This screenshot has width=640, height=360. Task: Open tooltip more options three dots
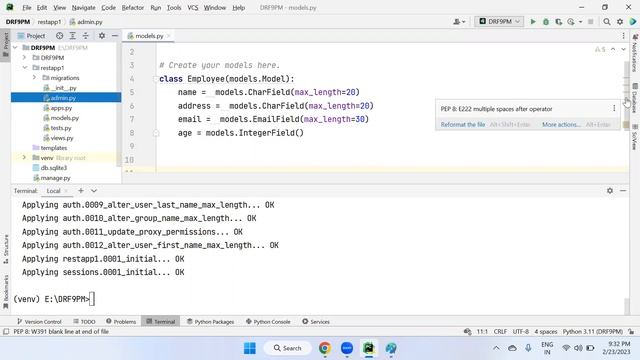pyautogui.click(x=614, y=109)
